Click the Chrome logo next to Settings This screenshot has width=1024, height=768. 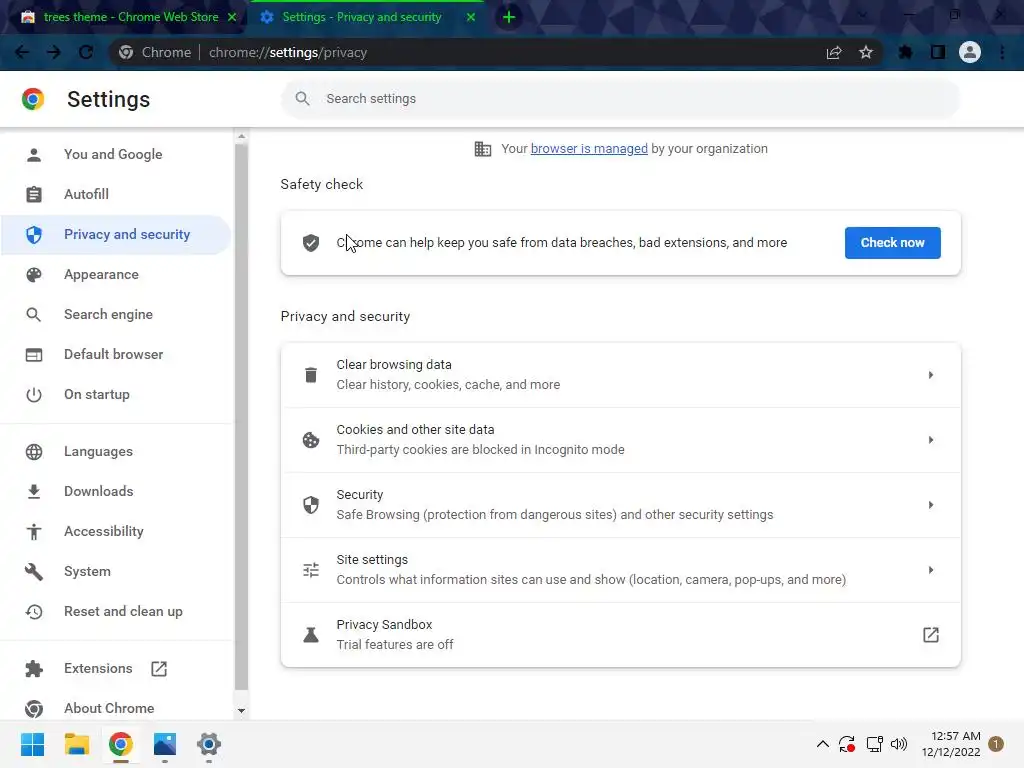click(33, 99)
